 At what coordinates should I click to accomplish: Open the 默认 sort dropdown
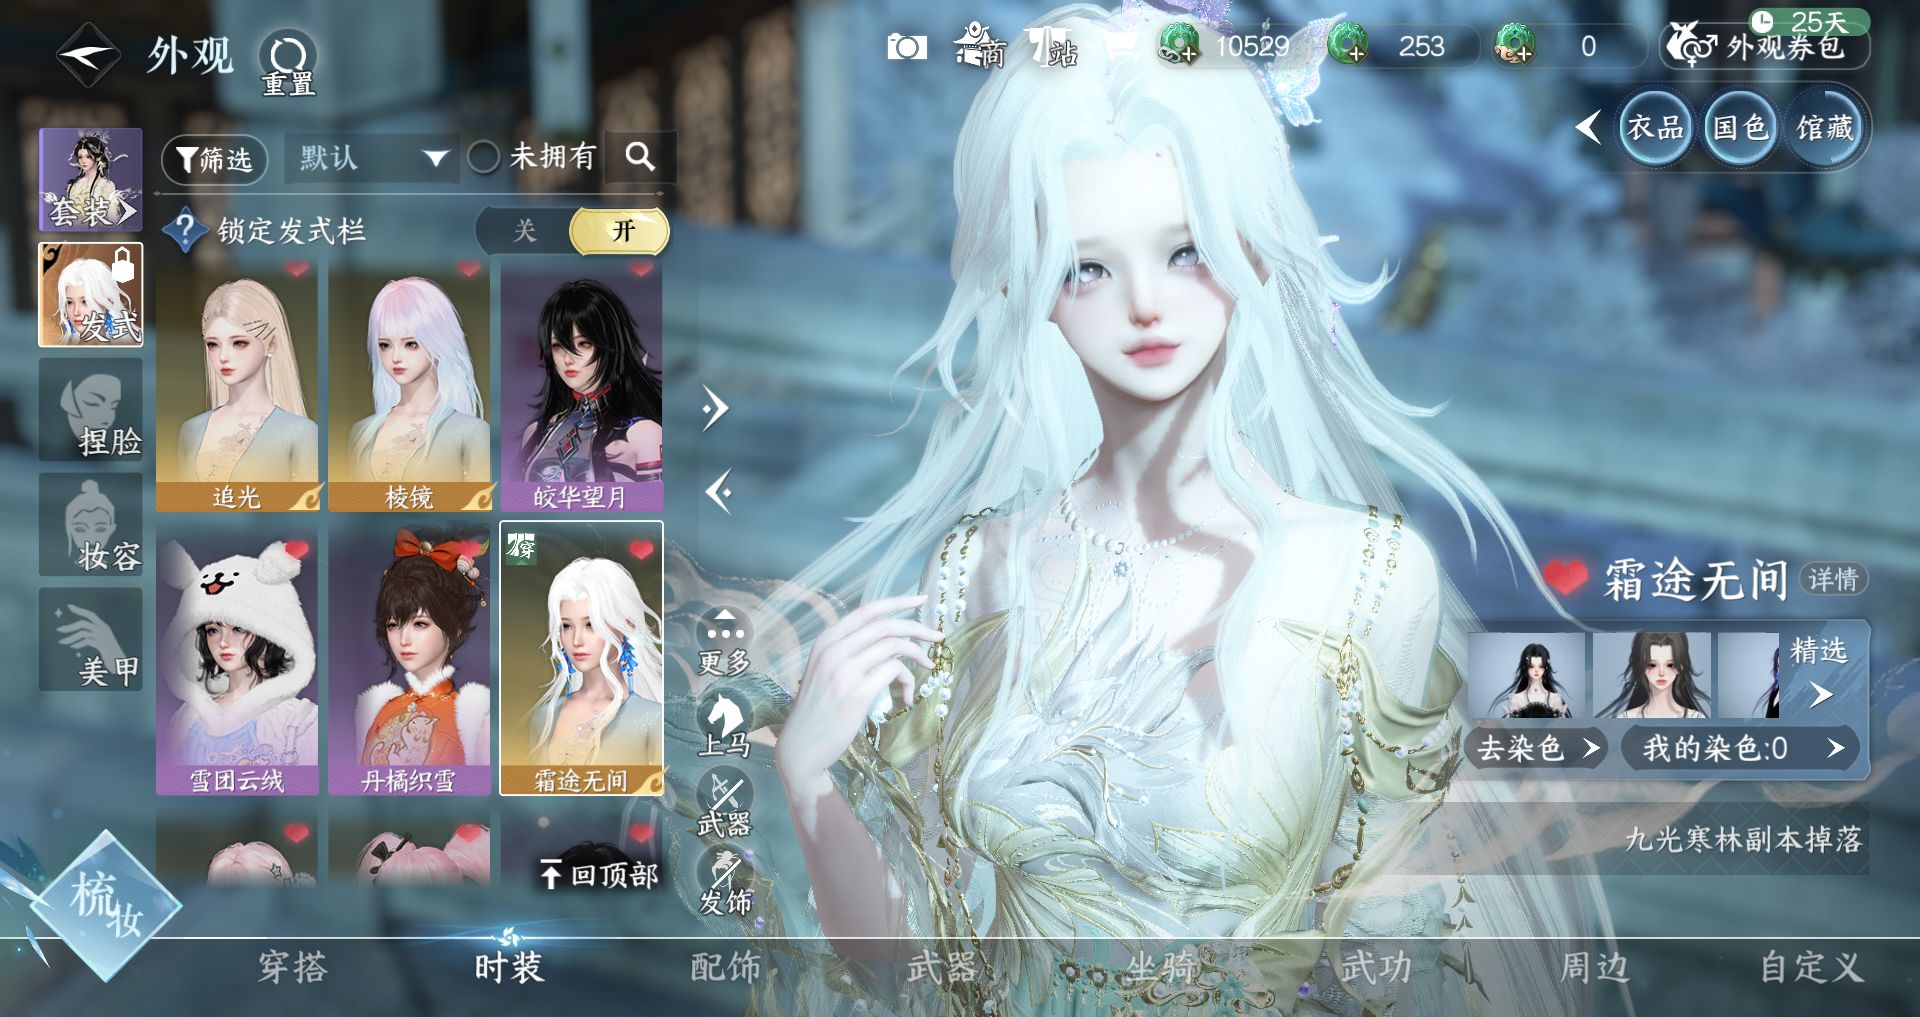371,158
